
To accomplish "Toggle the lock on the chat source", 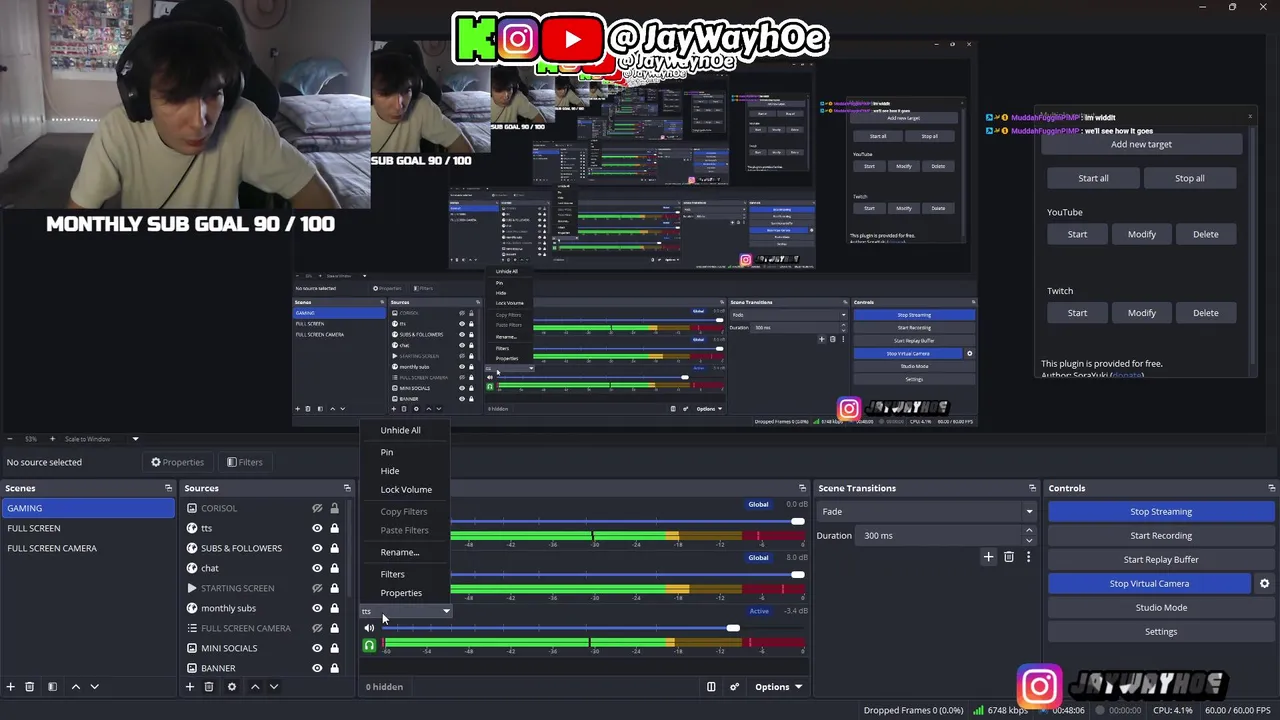I will (334, 568).
